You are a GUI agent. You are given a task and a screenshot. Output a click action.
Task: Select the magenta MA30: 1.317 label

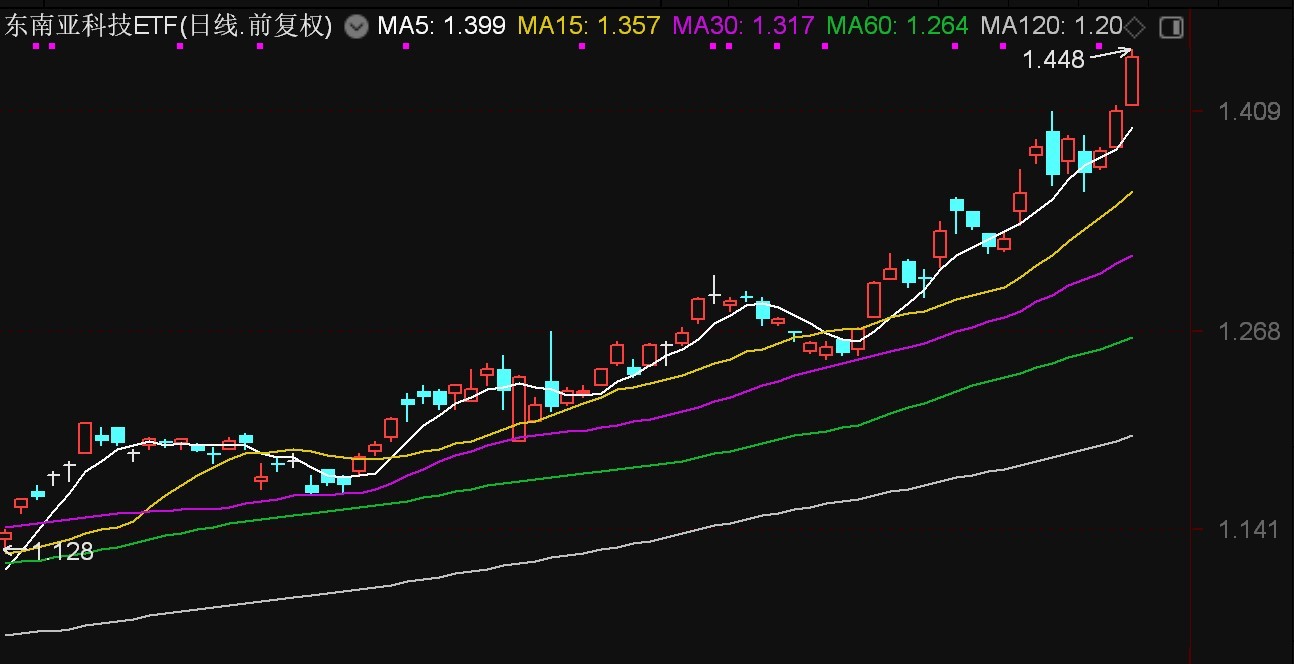point(744,27)
